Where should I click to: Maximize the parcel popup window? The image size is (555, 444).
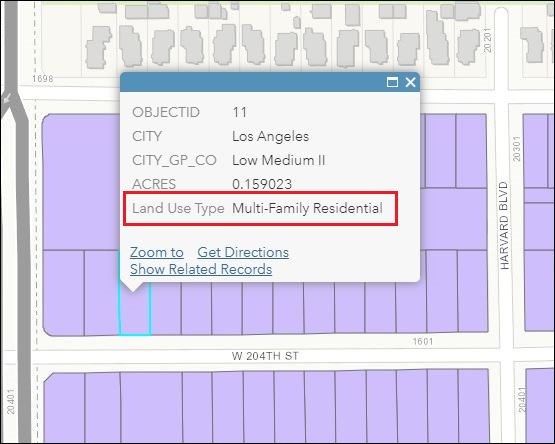[x=392, y=82]
